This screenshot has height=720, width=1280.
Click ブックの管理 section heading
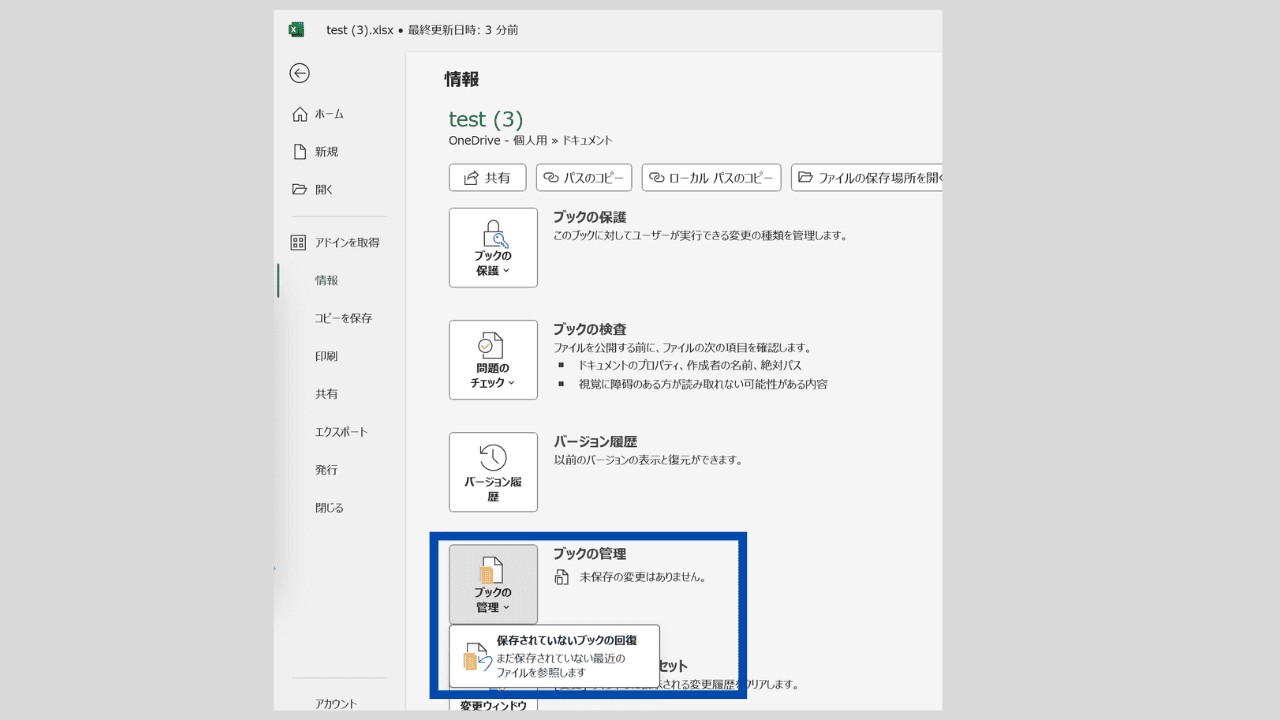(590, 553)
